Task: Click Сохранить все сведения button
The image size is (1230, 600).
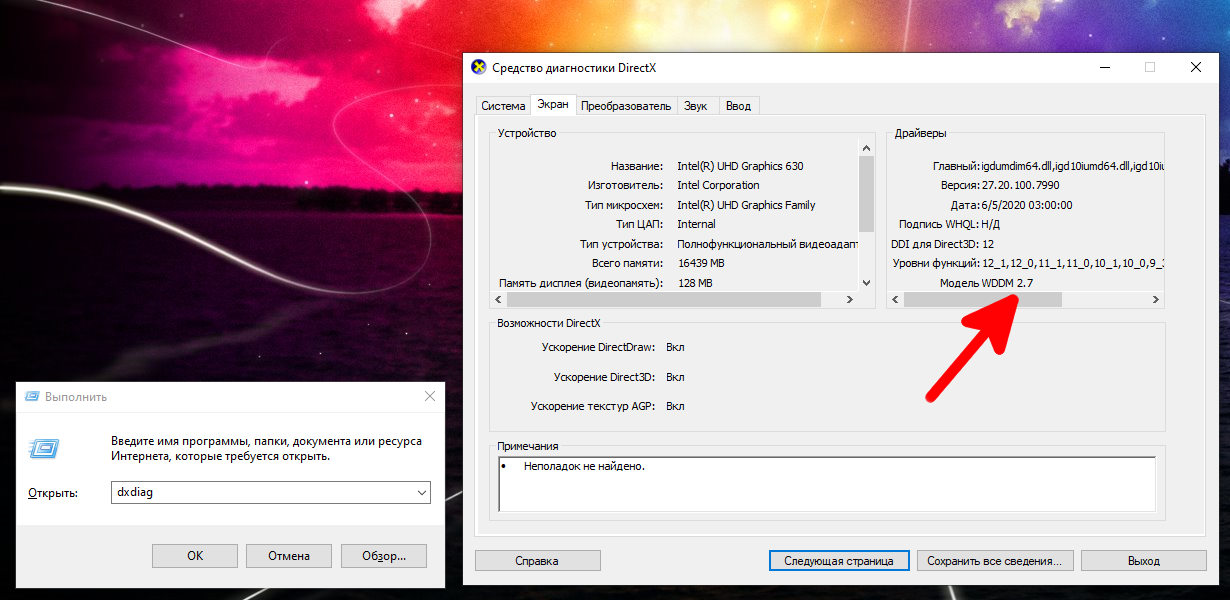Action: click(995, 561)
